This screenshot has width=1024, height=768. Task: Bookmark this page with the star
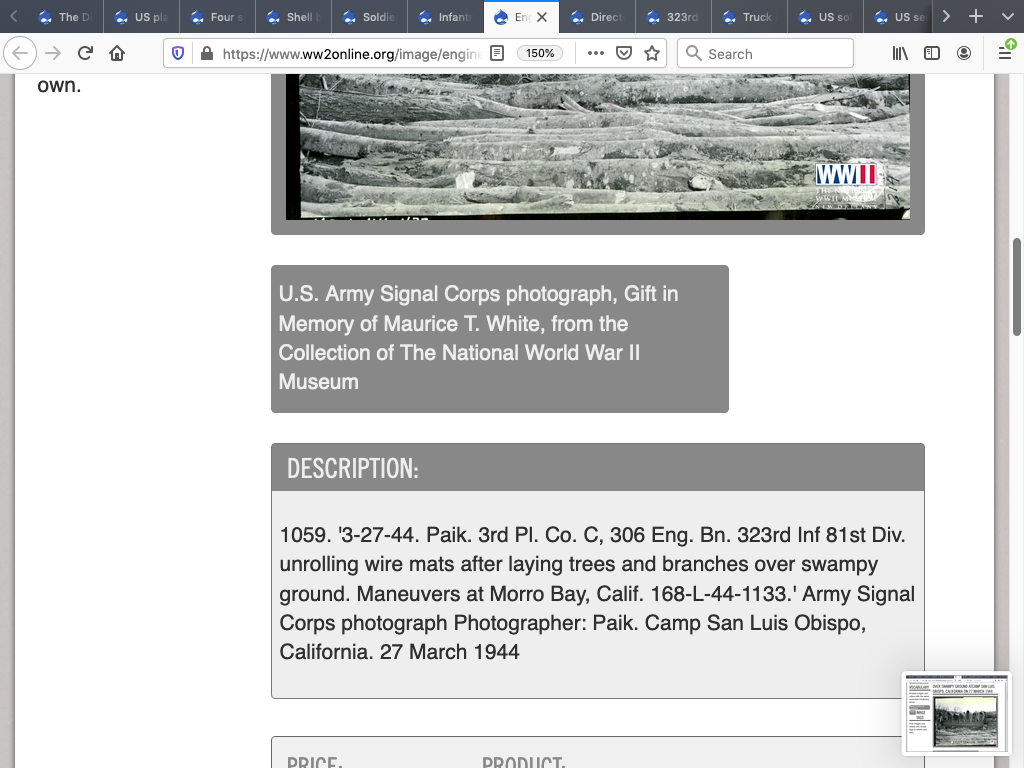(x=652, y=54)
